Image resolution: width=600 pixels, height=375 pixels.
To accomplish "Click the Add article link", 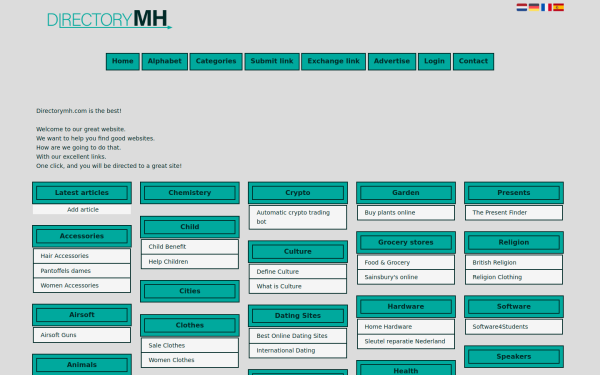I will (82, 210).
